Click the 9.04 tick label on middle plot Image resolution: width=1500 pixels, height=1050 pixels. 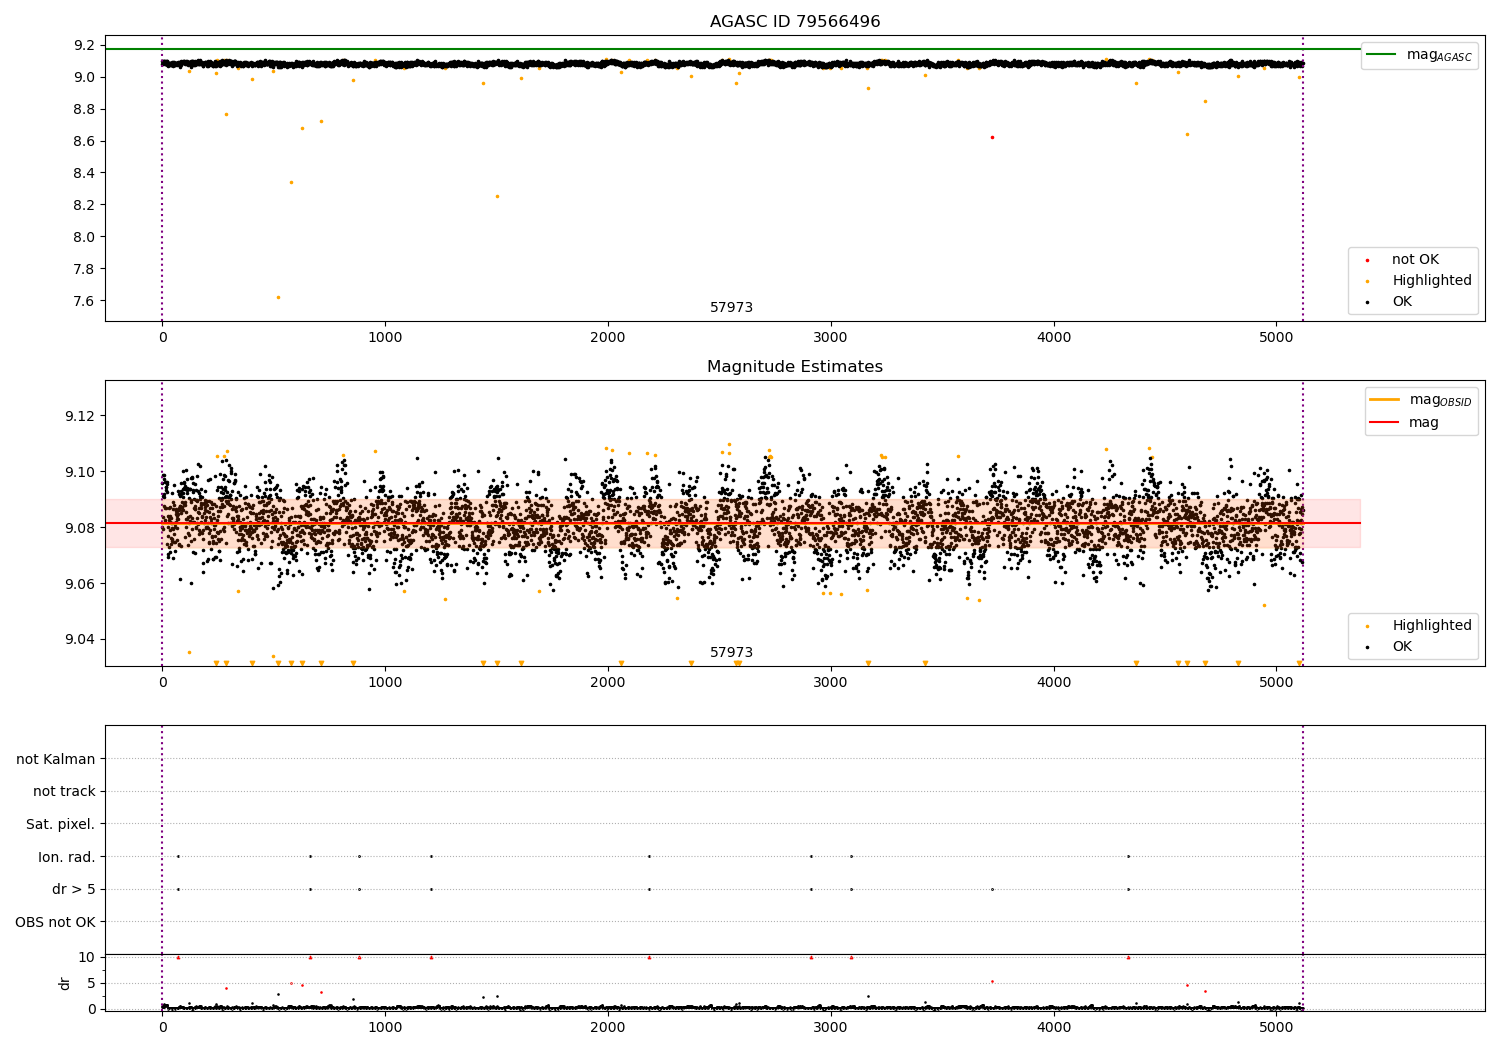click(79, 640)
